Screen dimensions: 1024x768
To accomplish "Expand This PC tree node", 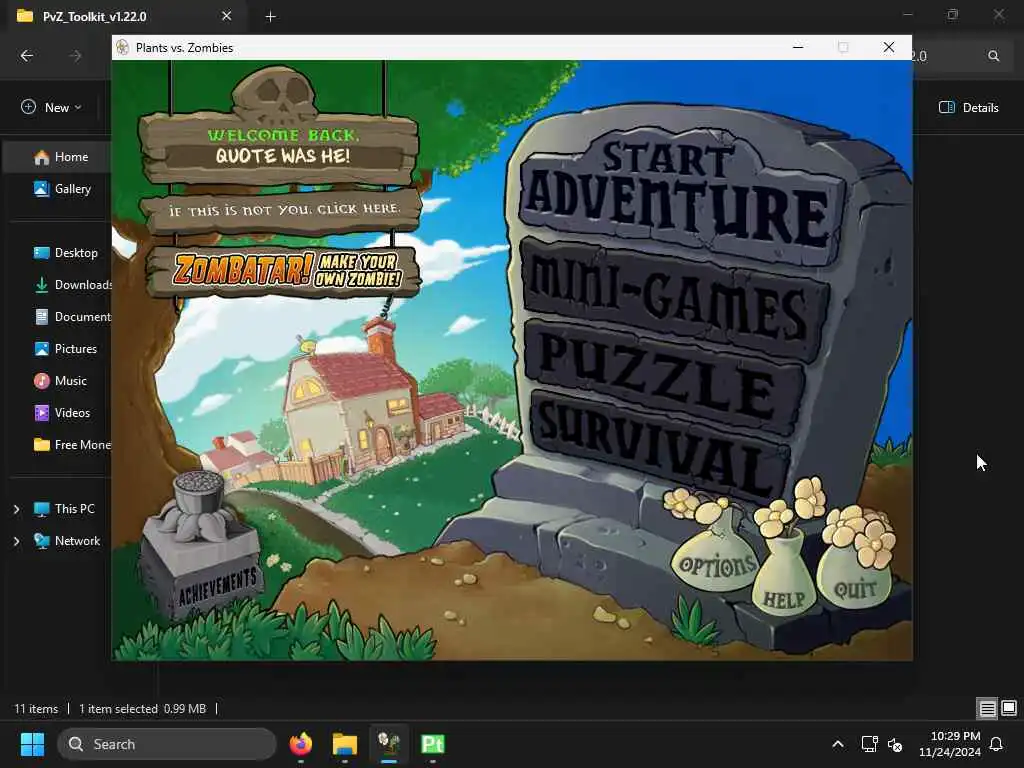I will tap(17, 509).
